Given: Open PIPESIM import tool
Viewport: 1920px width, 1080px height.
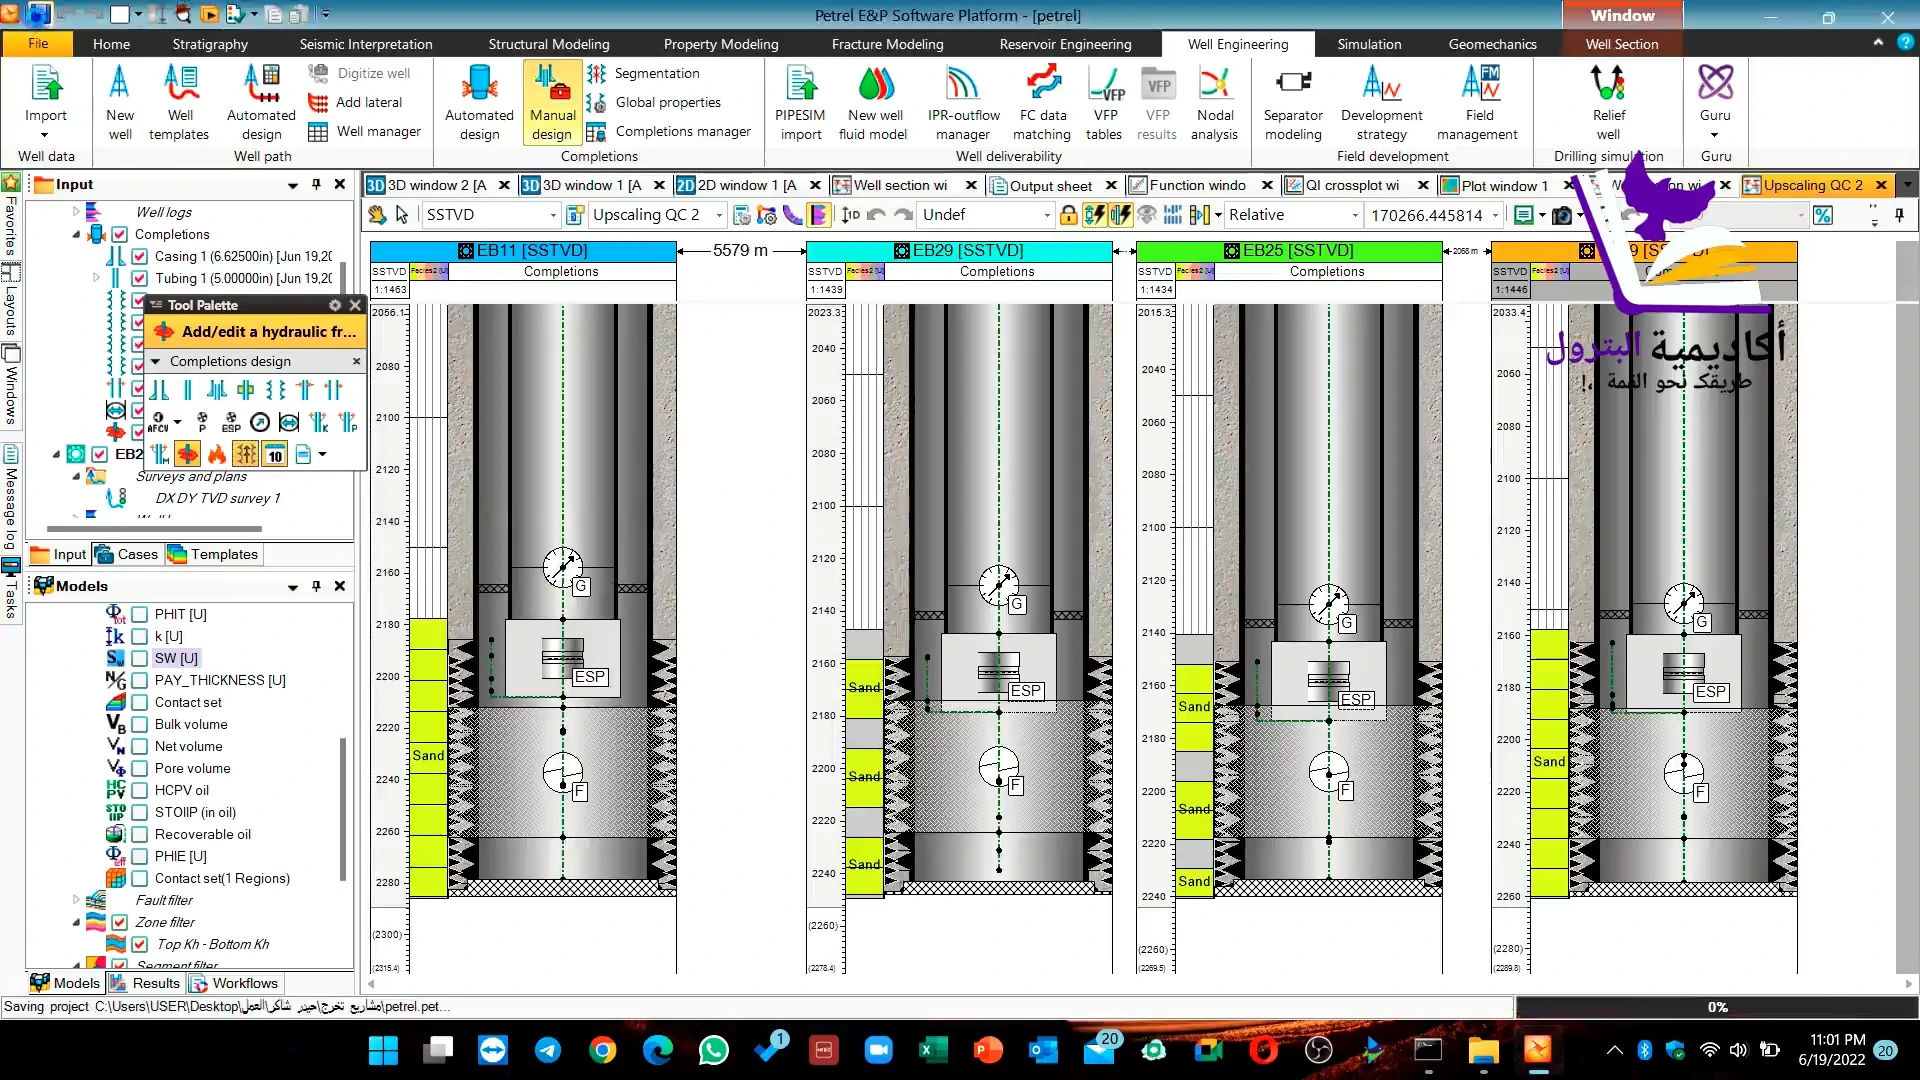Looking at the screenshot, I should pyautogui.click(x=801, y=103).
